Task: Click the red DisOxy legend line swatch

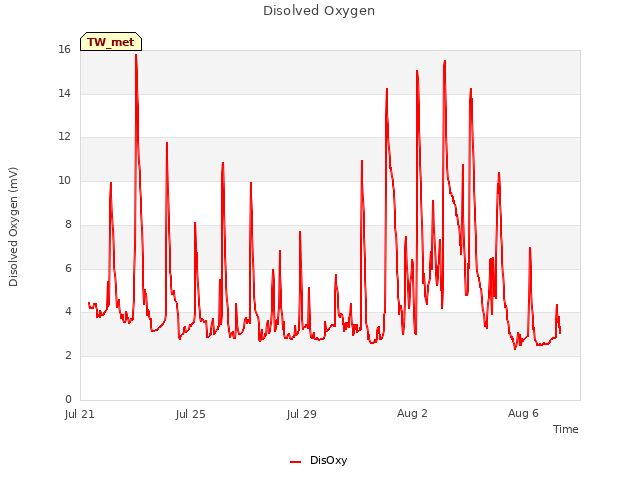Action: point(296,462)
